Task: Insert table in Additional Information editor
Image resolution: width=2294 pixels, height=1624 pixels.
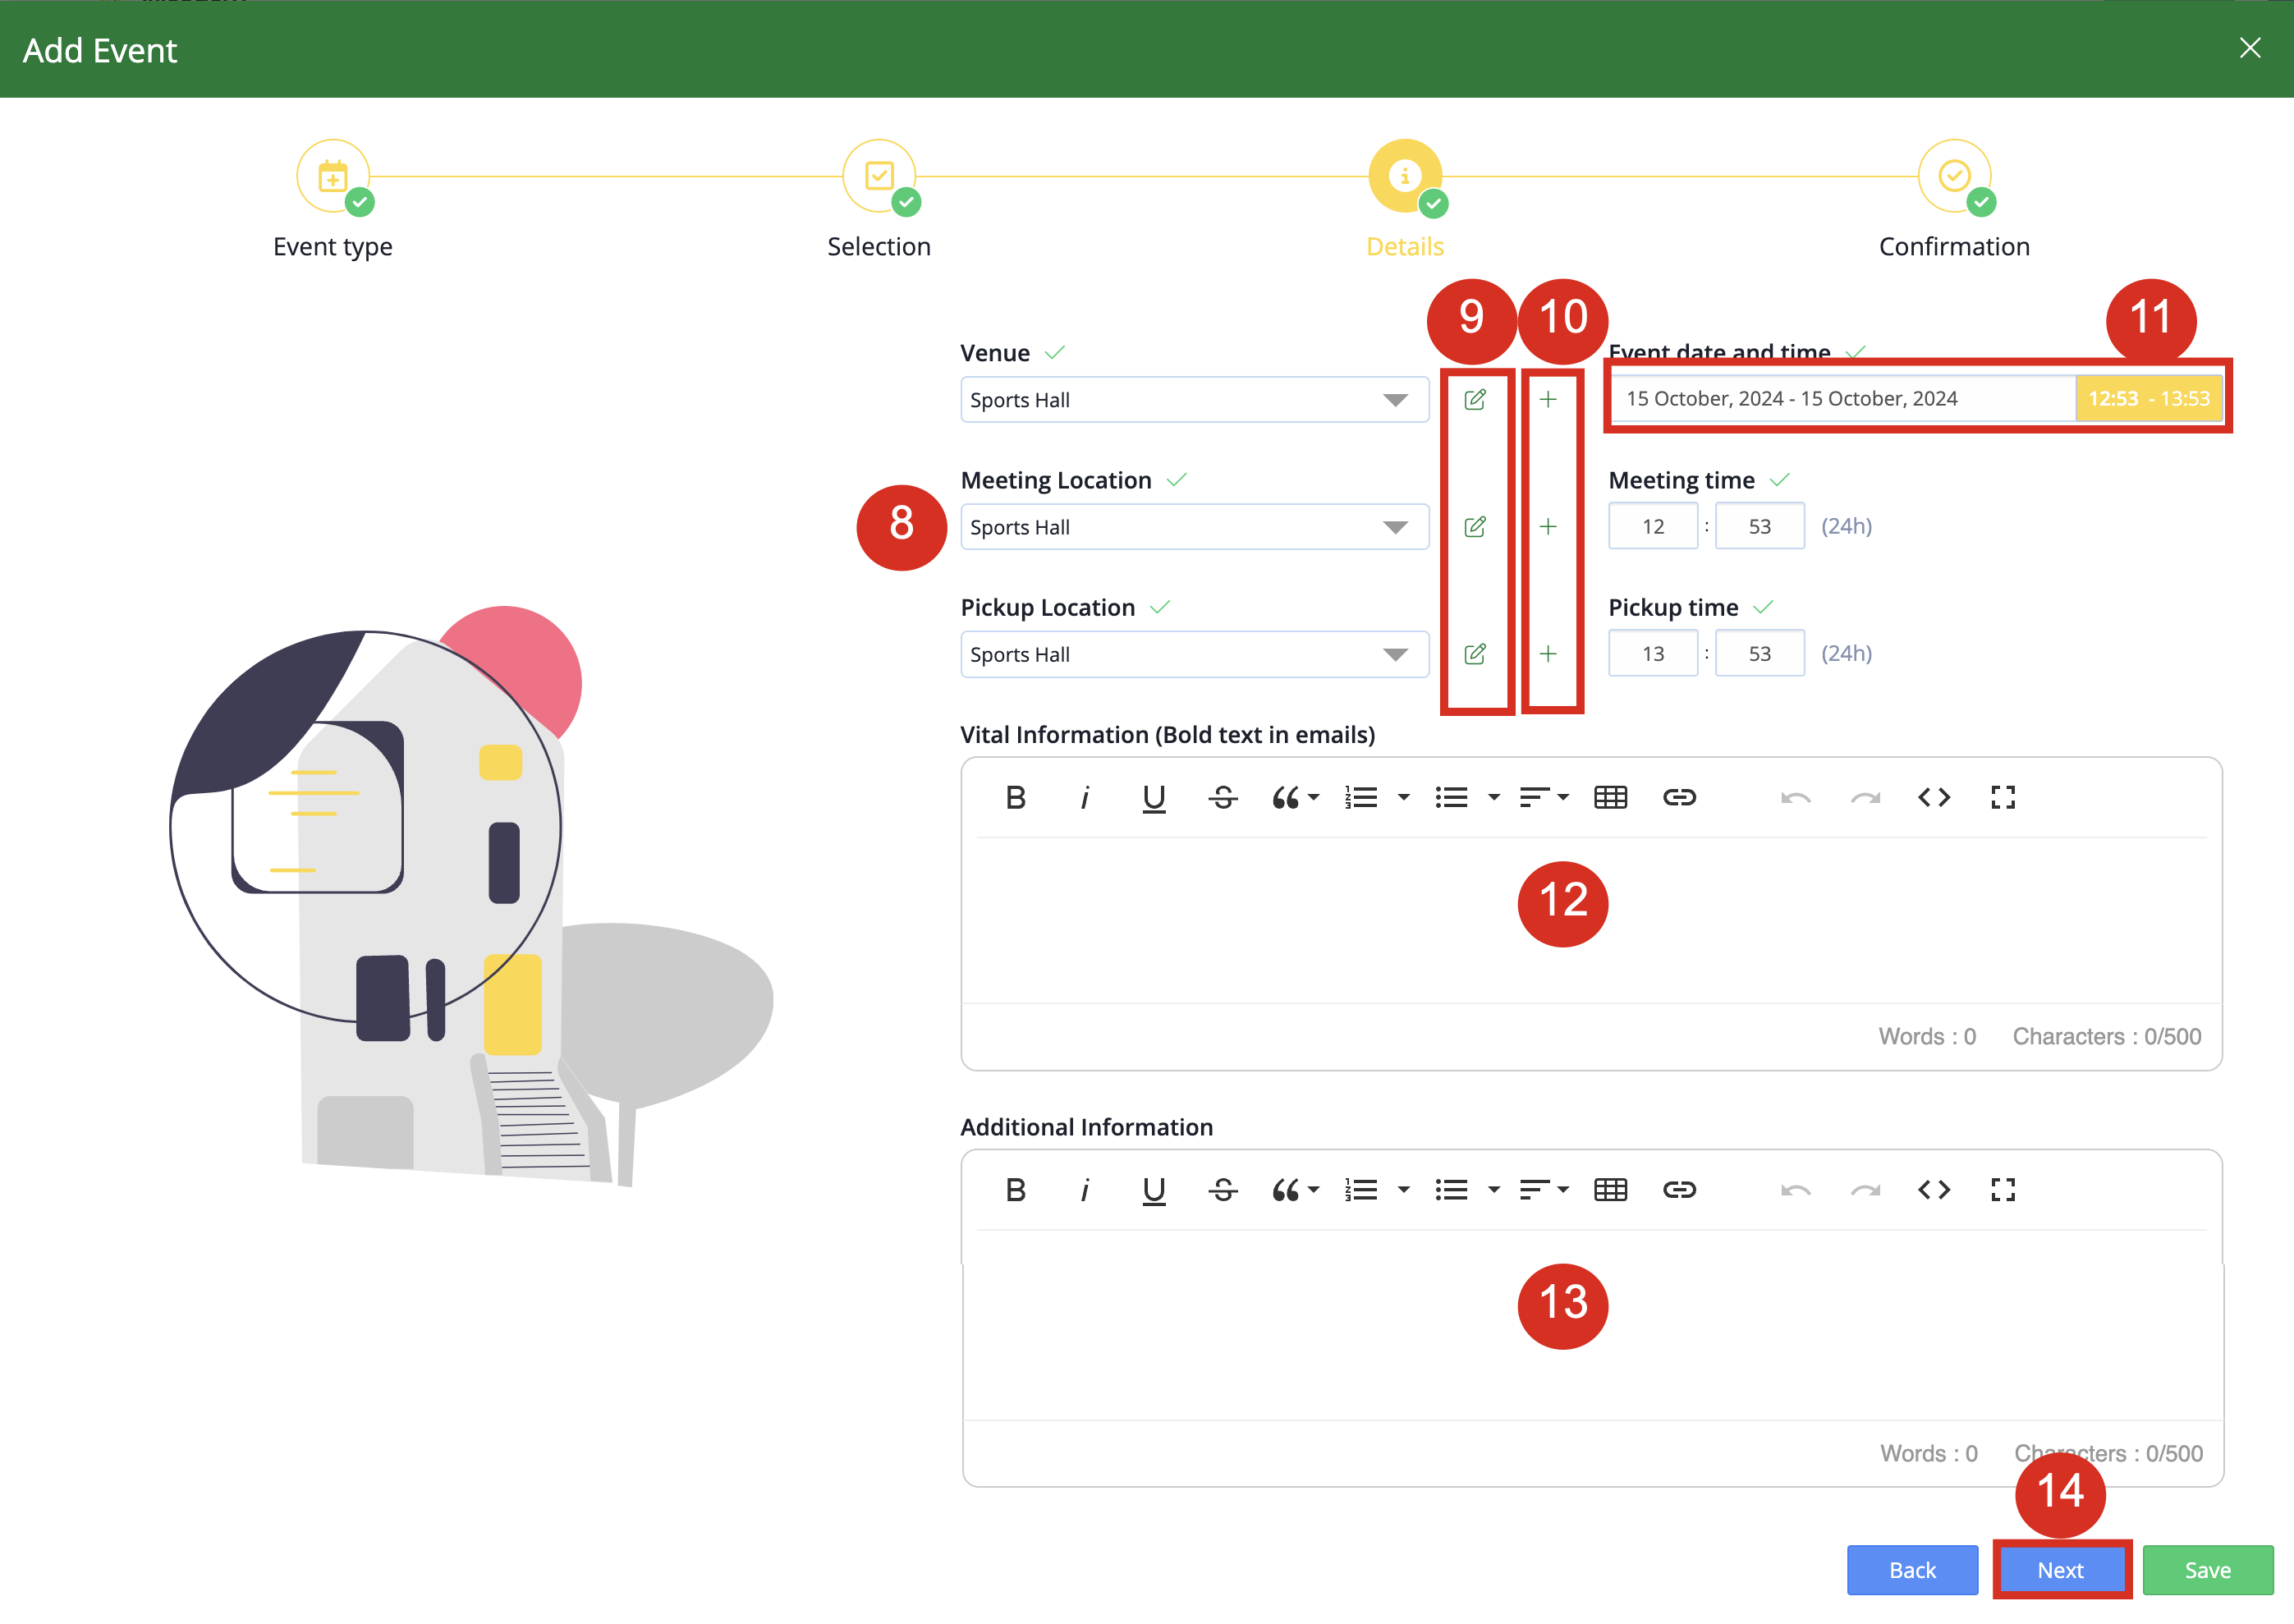Action: tap(1610, 1189)
